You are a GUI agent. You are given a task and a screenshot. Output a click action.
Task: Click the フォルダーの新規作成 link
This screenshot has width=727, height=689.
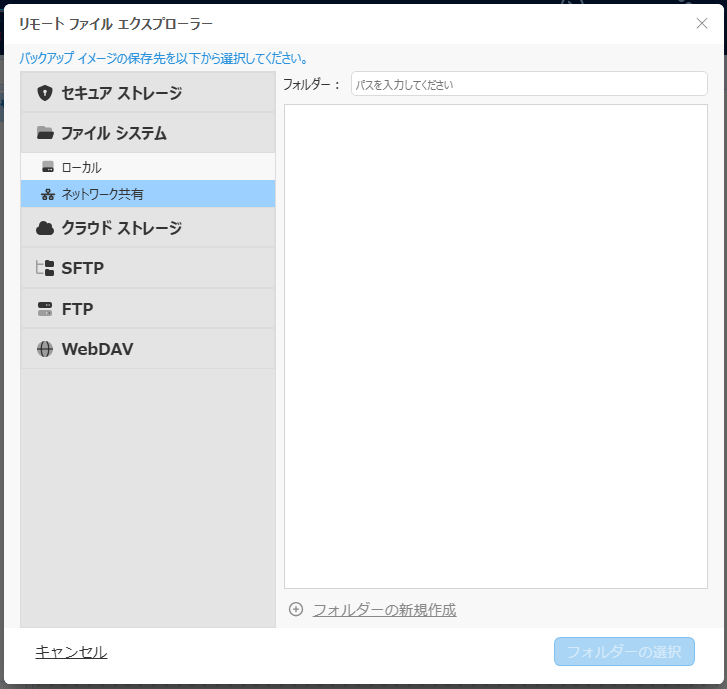(384, 610)
